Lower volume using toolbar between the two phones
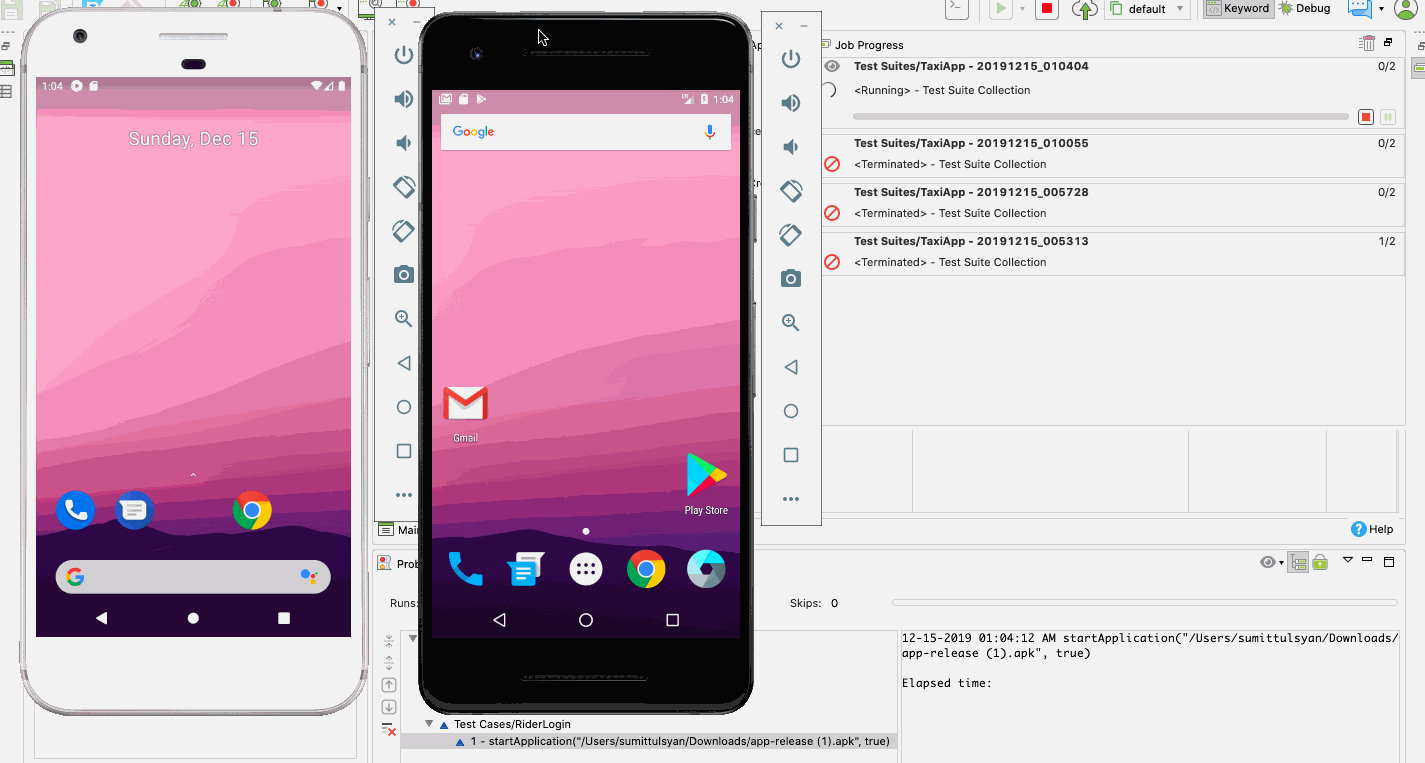This screenshot has height=763, width=1425. pyautogui.click(x=404, y=143)
